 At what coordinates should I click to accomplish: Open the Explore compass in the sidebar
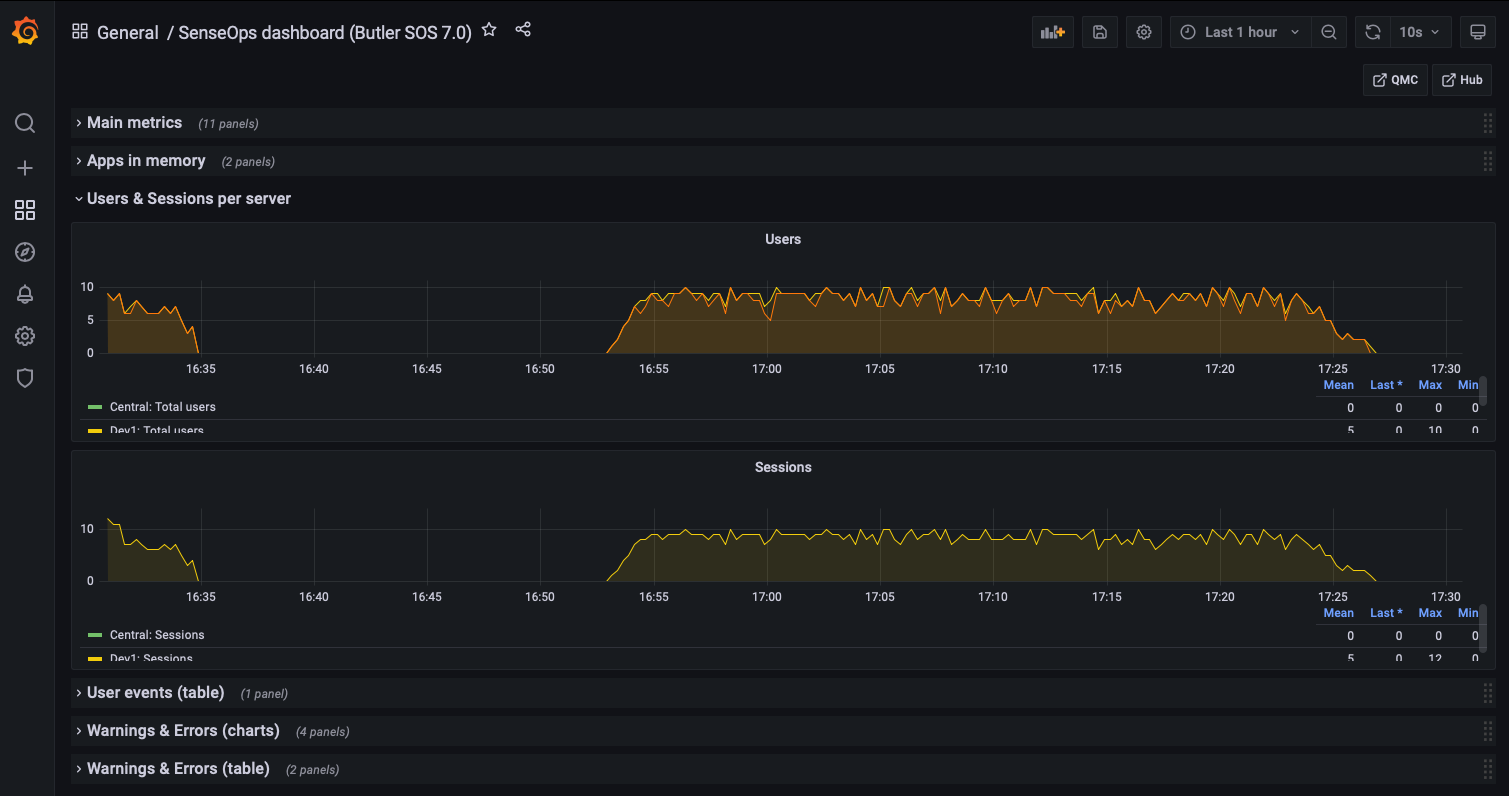pos(24,251)
